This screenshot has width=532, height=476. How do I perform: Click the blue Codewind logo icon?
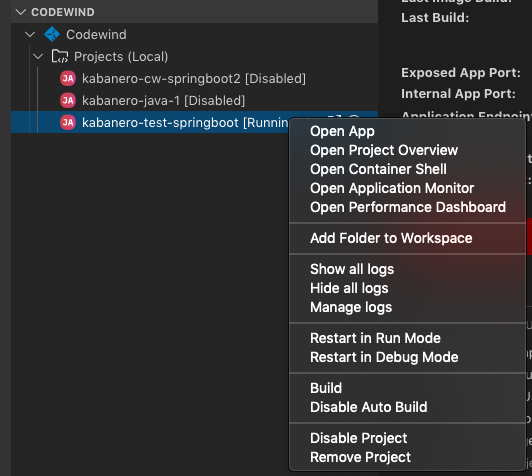pyautogui.click(x=52, y=34)
